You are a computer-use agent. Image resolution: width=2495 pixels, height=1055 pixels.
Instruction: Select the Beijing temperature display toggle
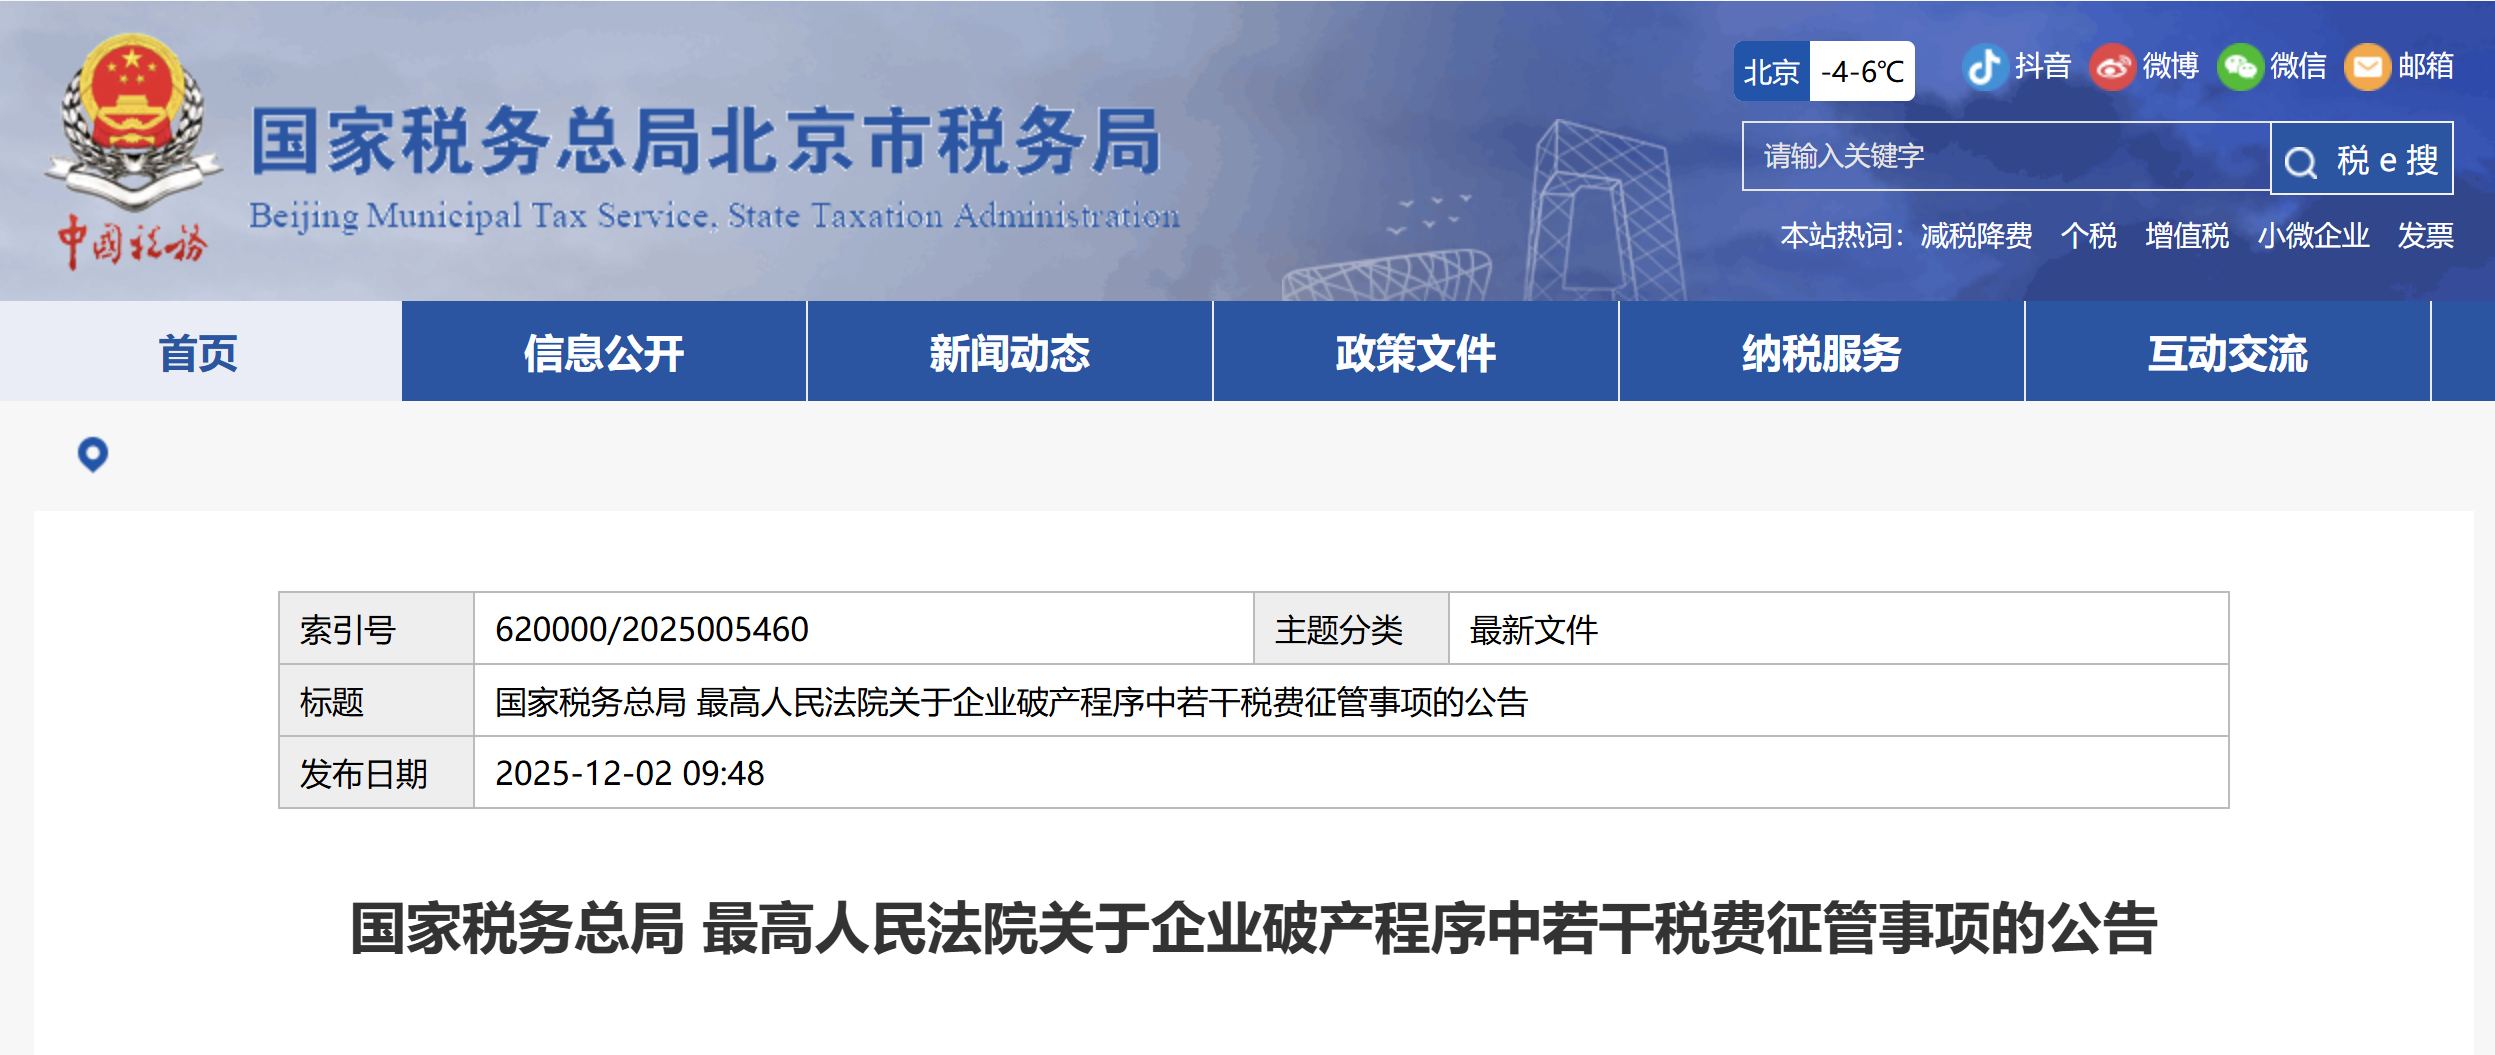[x=1863, y=70]
